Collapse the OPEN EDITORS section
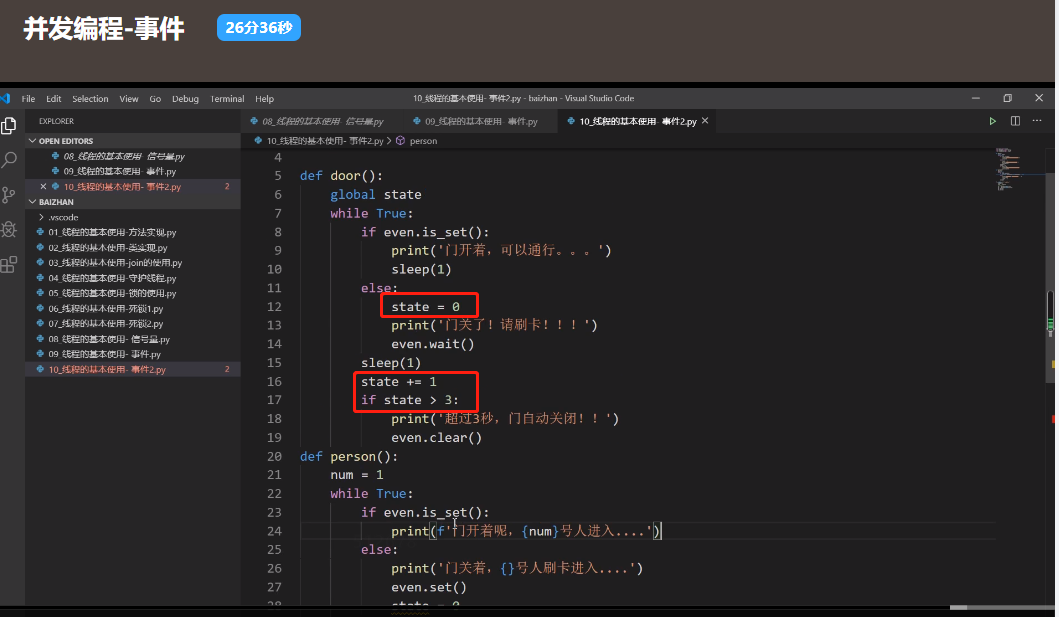 [133, 140]
